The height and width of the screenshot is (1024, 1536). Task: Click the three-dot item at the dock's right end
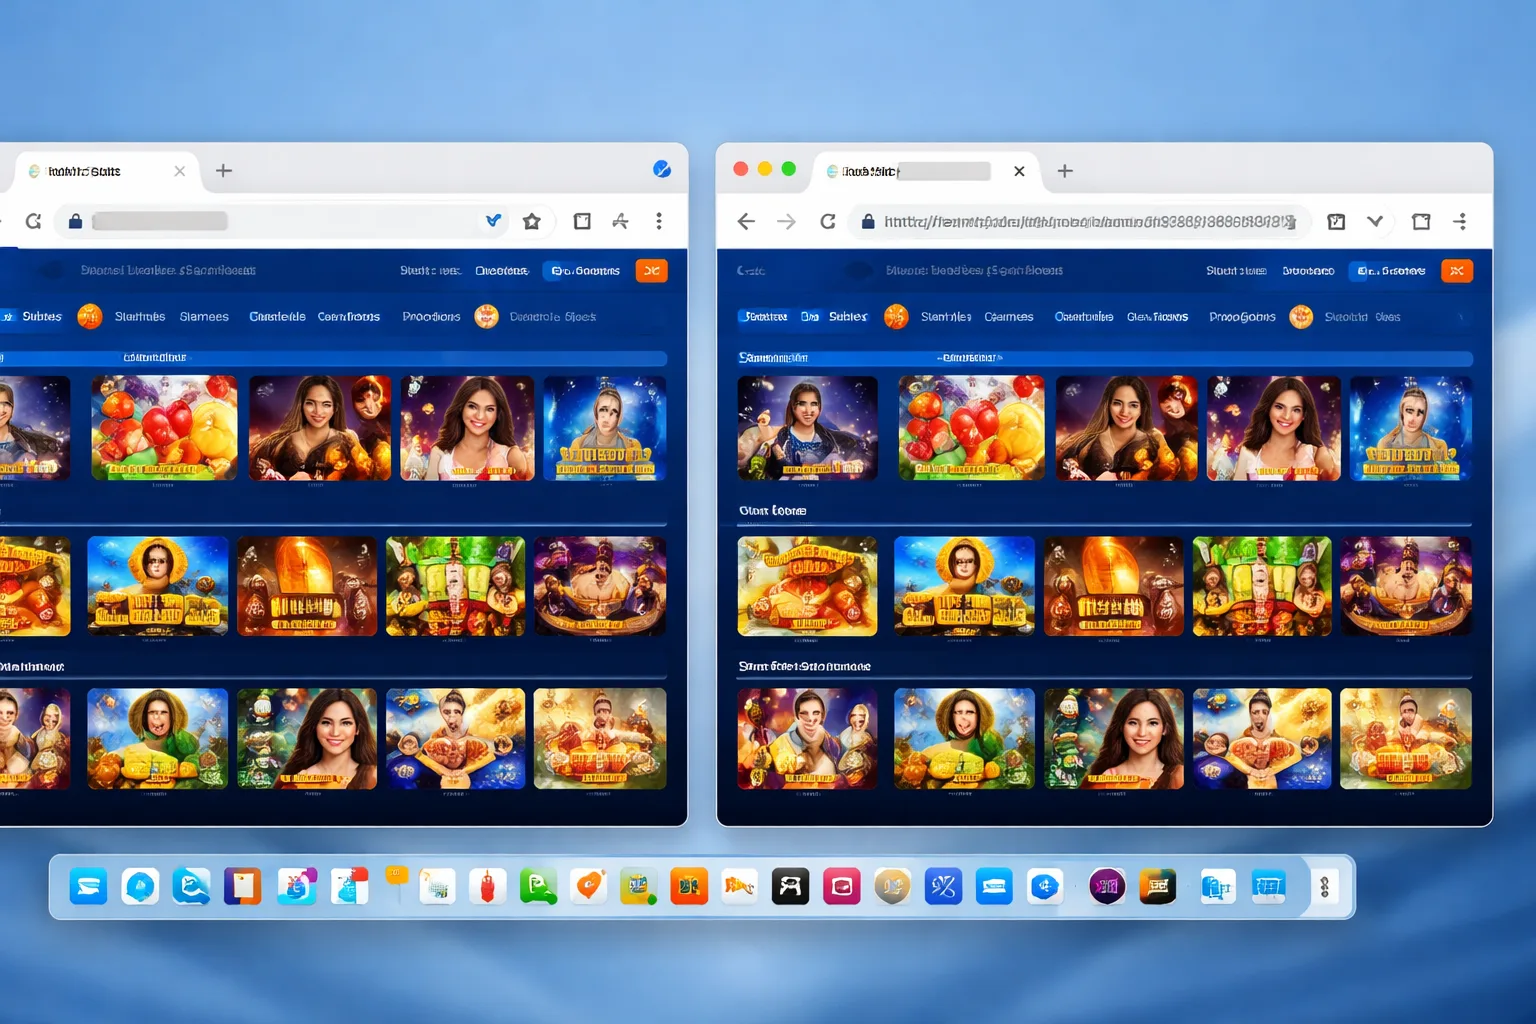coord(1324,886)
